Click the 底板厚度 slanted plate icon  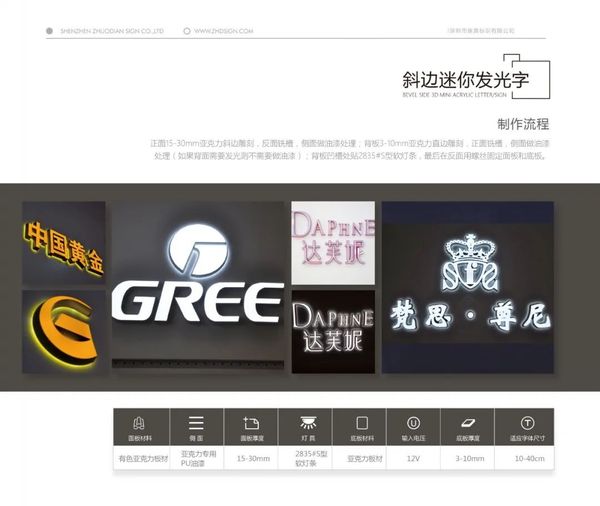click(x=468, y=423)
